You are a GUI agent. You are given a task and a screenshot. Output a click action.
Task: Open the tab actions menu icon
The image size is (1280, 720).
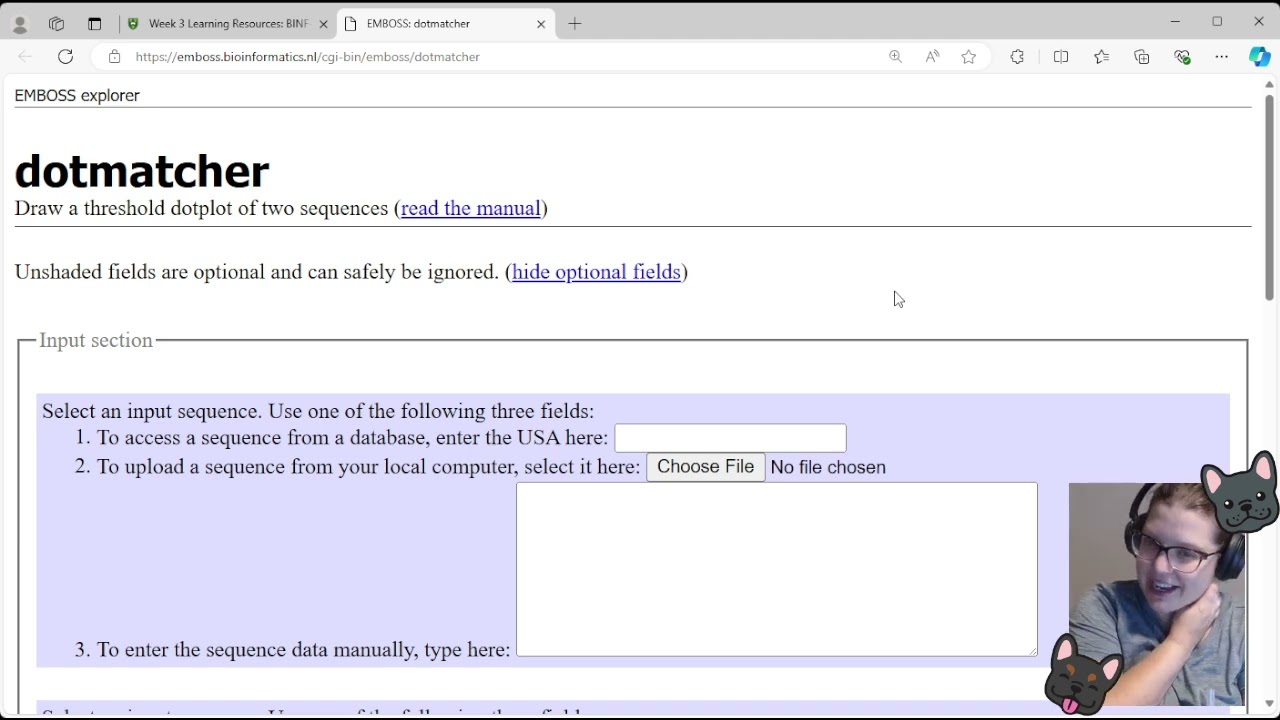(x=94, y=24)
